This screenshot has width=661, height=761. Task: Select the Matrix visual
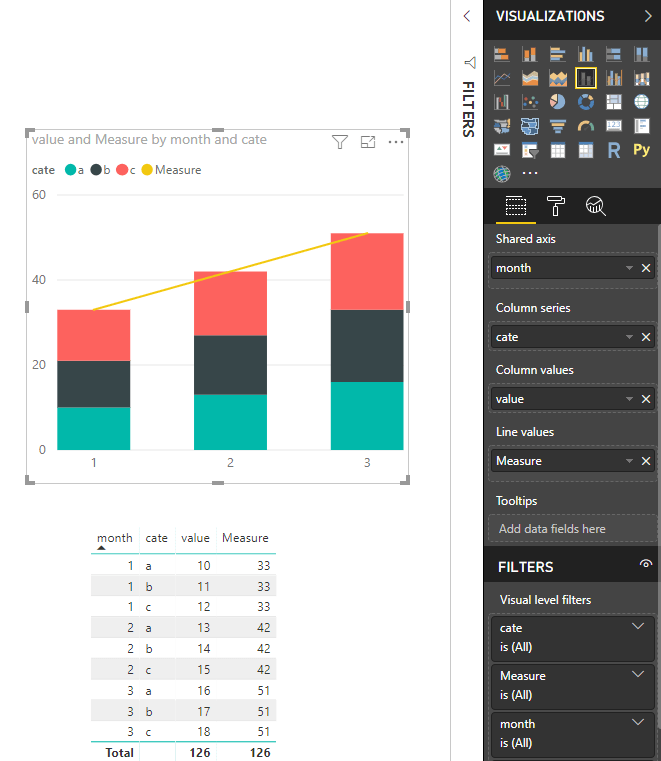point(585,150)
